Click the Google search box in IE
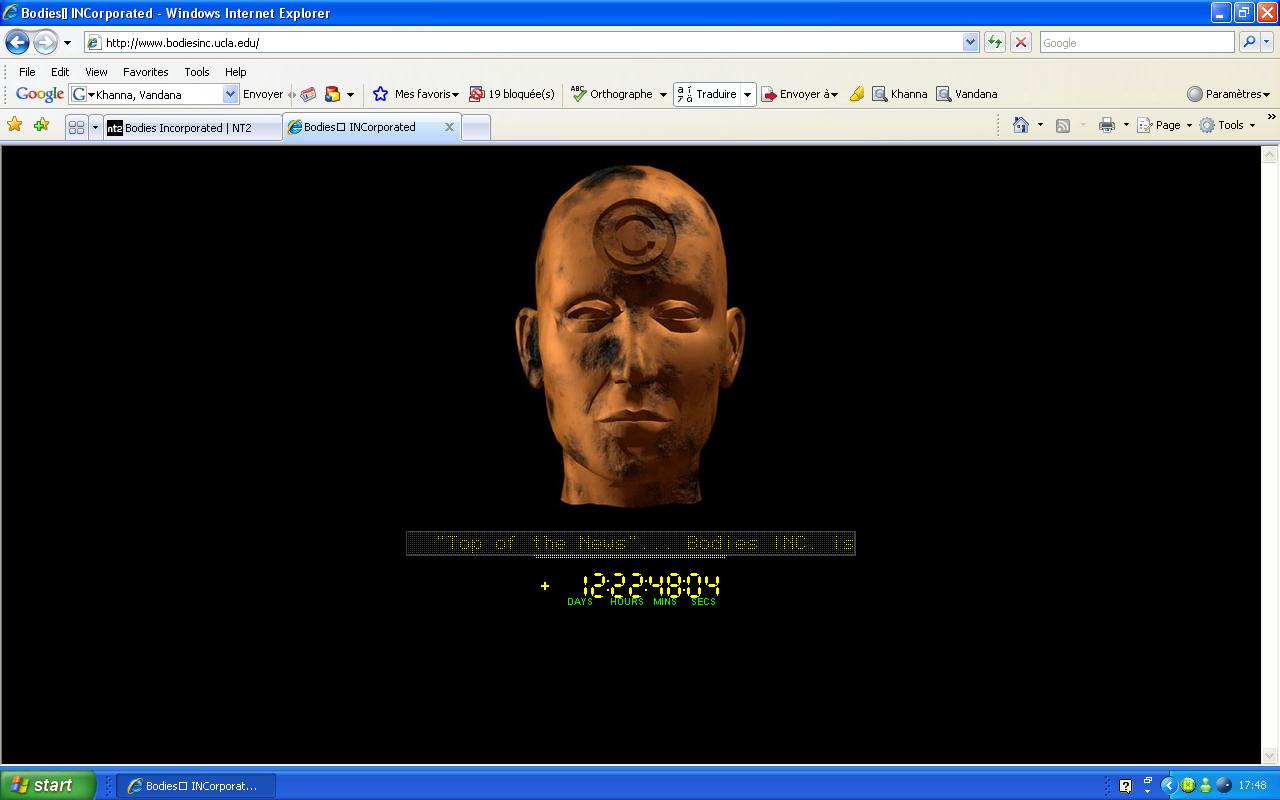This screenshot has width=1280, height=800. click(1136, 43)
